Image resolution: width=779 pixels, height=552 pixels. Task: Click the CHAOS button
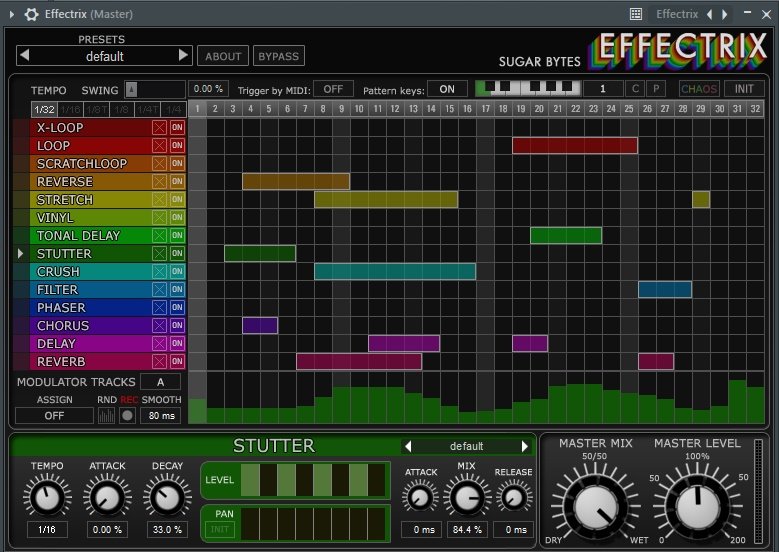(x=699, y=89)
